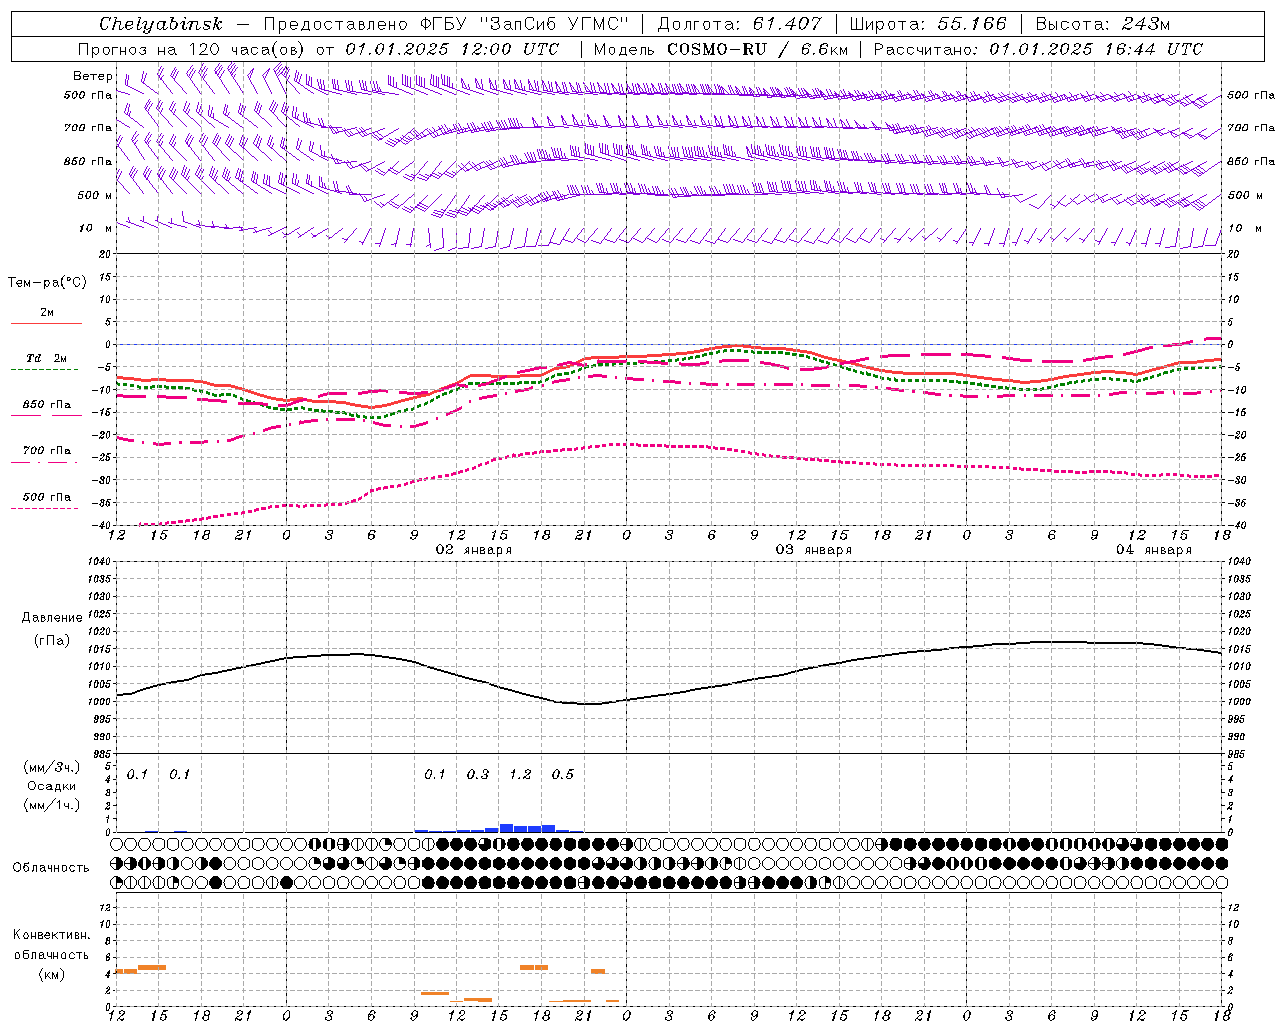The height and width of the screenshot is (1024, 1280).
Task: Select the 500 гПа temperature legend entry
Action: (x=47, y=496)
